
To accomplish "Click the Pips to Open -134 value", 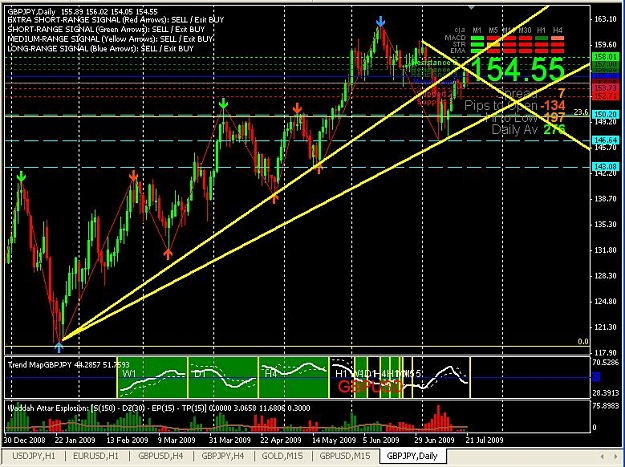I will pos(552,106).
